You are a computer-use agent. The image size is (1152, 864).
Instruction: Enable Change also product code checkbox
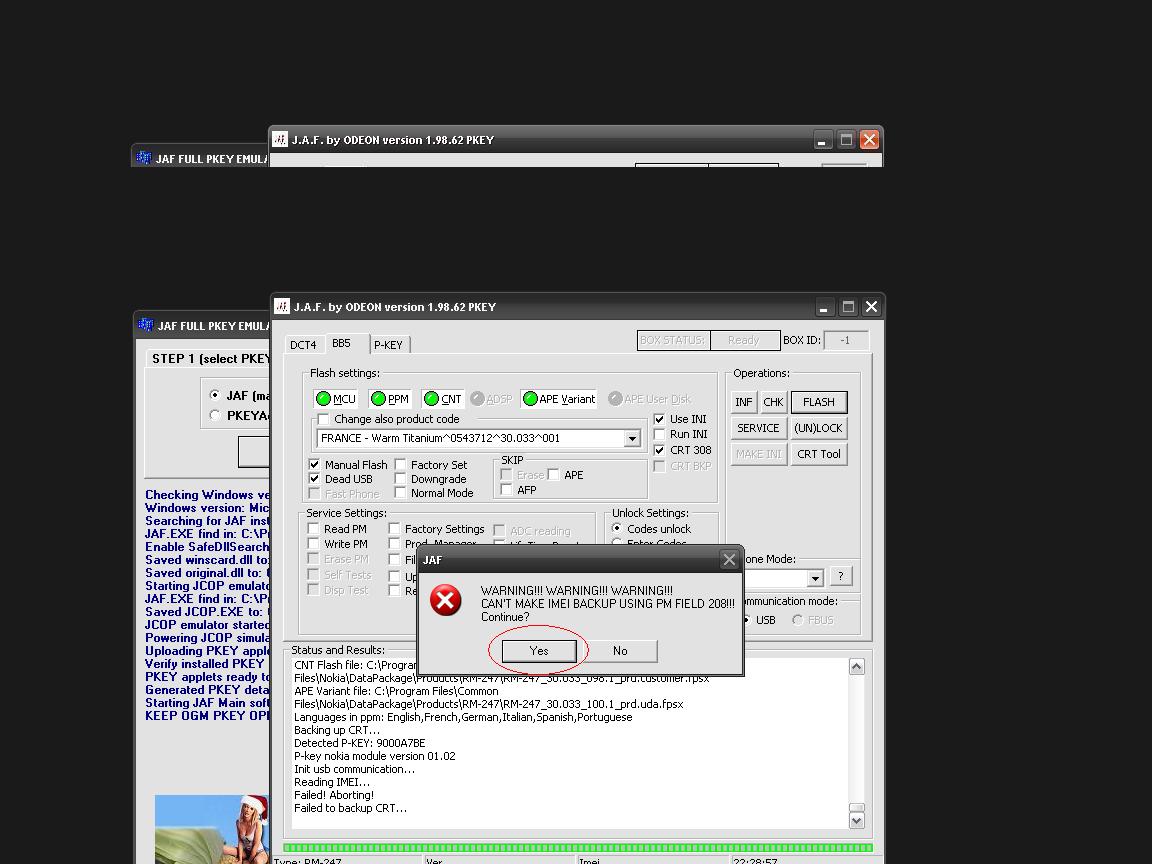pos(323,419)
